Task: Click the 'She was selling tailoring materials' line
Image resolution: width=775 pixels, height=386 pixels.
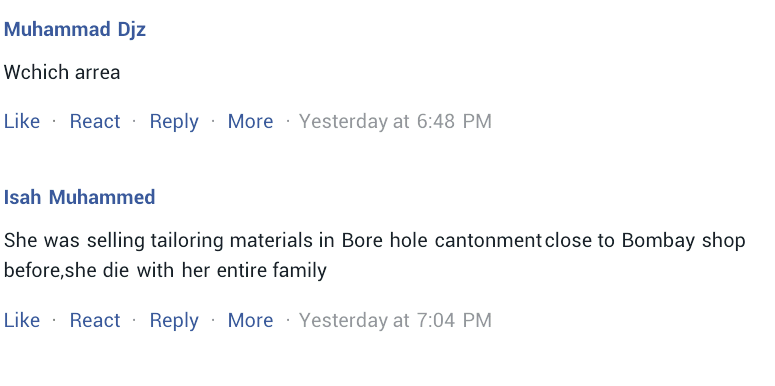Action: [375, 241]
